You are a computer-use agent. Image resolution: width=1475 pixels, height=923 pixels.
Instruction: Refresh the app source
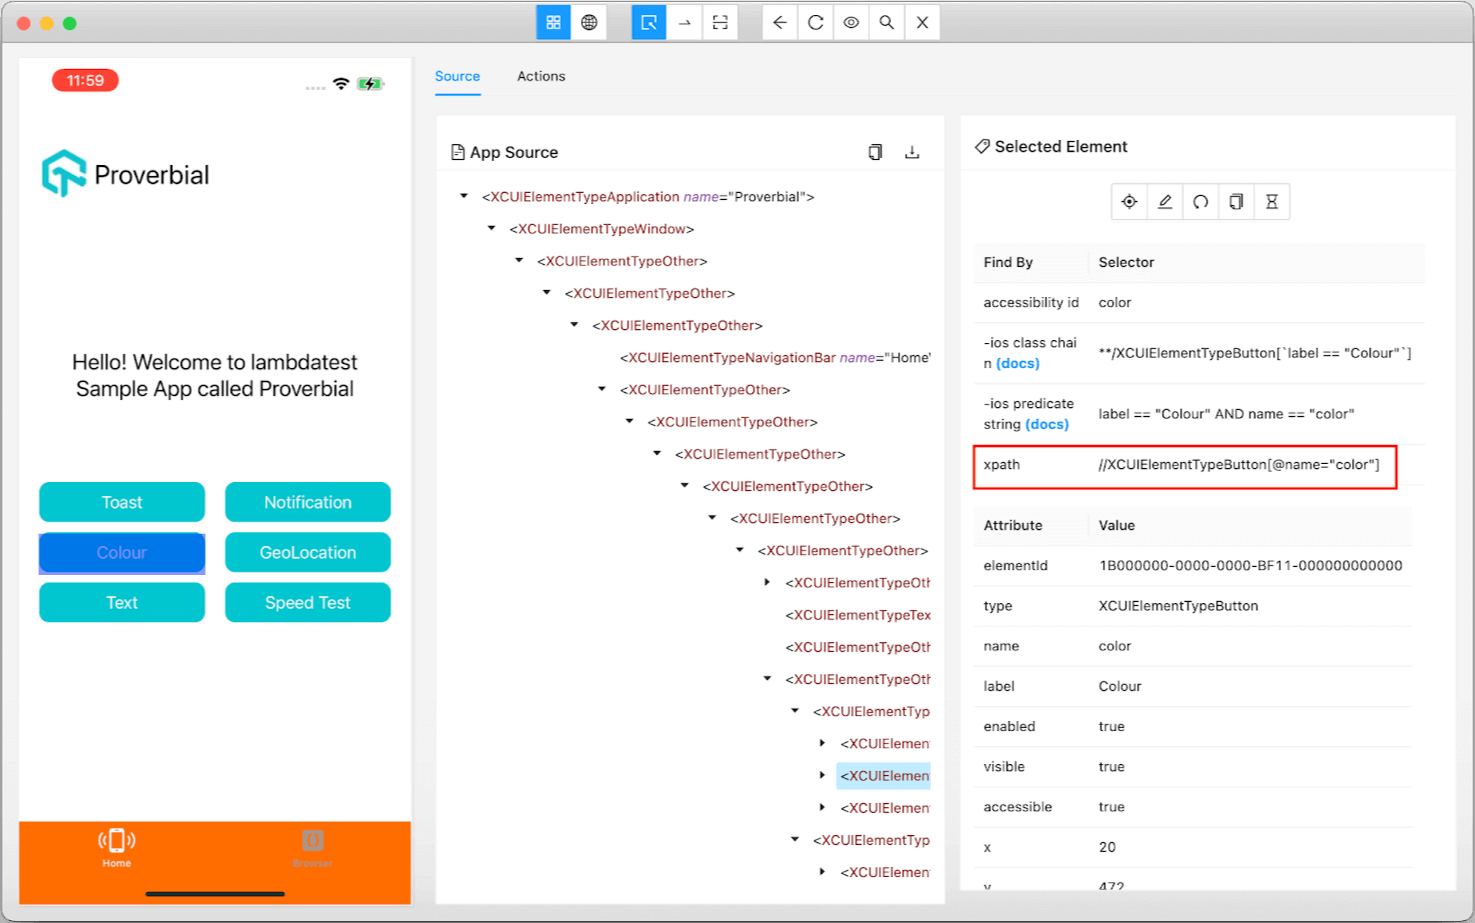coord(815,21)
